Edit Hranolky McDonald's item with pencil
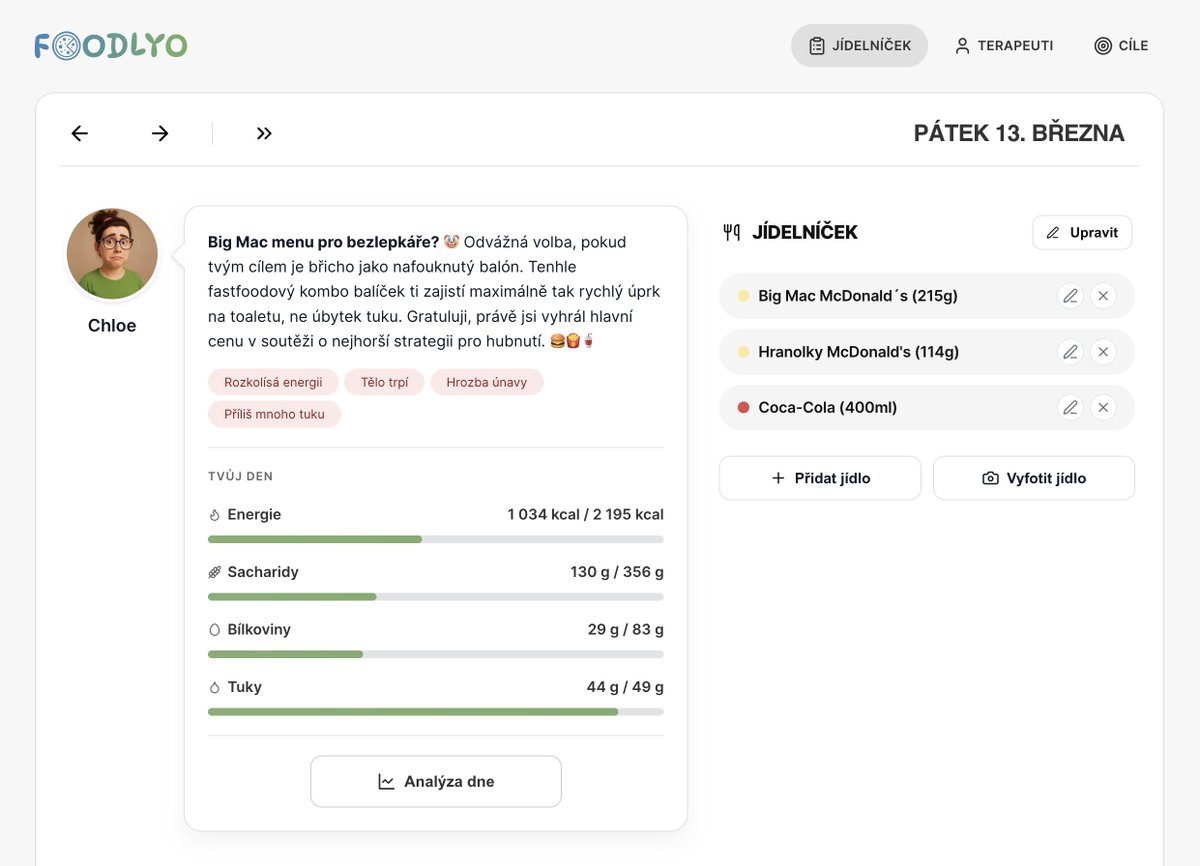The height and width of the screenshot is (866, 1200). (x=1070, y=352)
